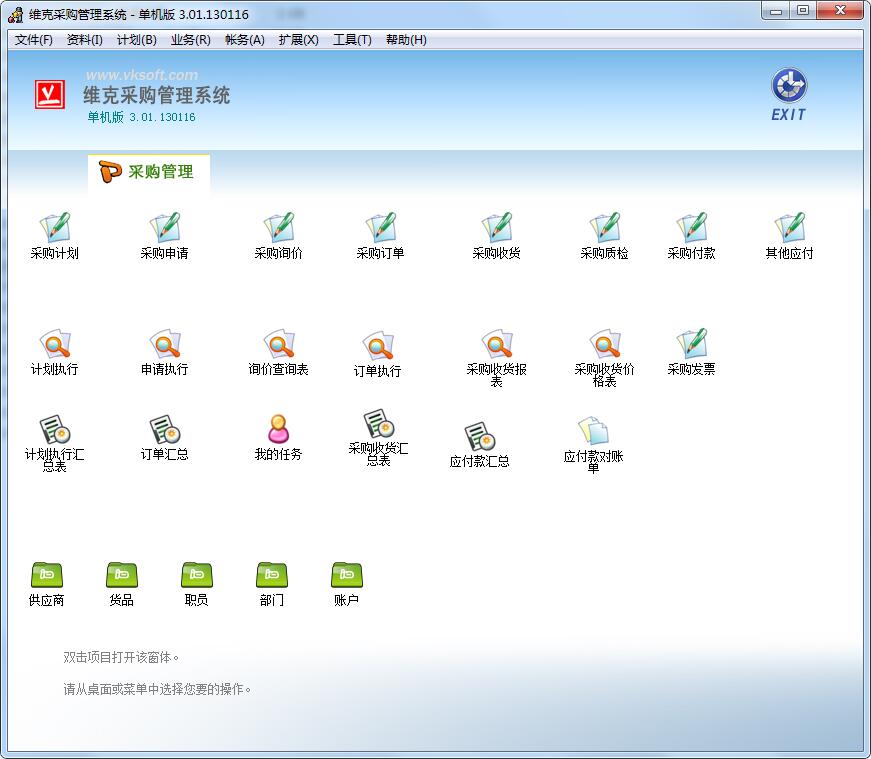
Task: Open the 资料(I) menu
Action: pyautogui.click(x=84, y=40)
